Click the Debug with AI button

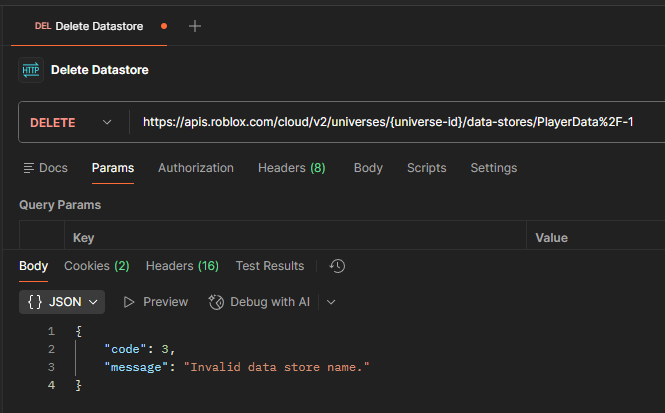click(x=260, y=302)
